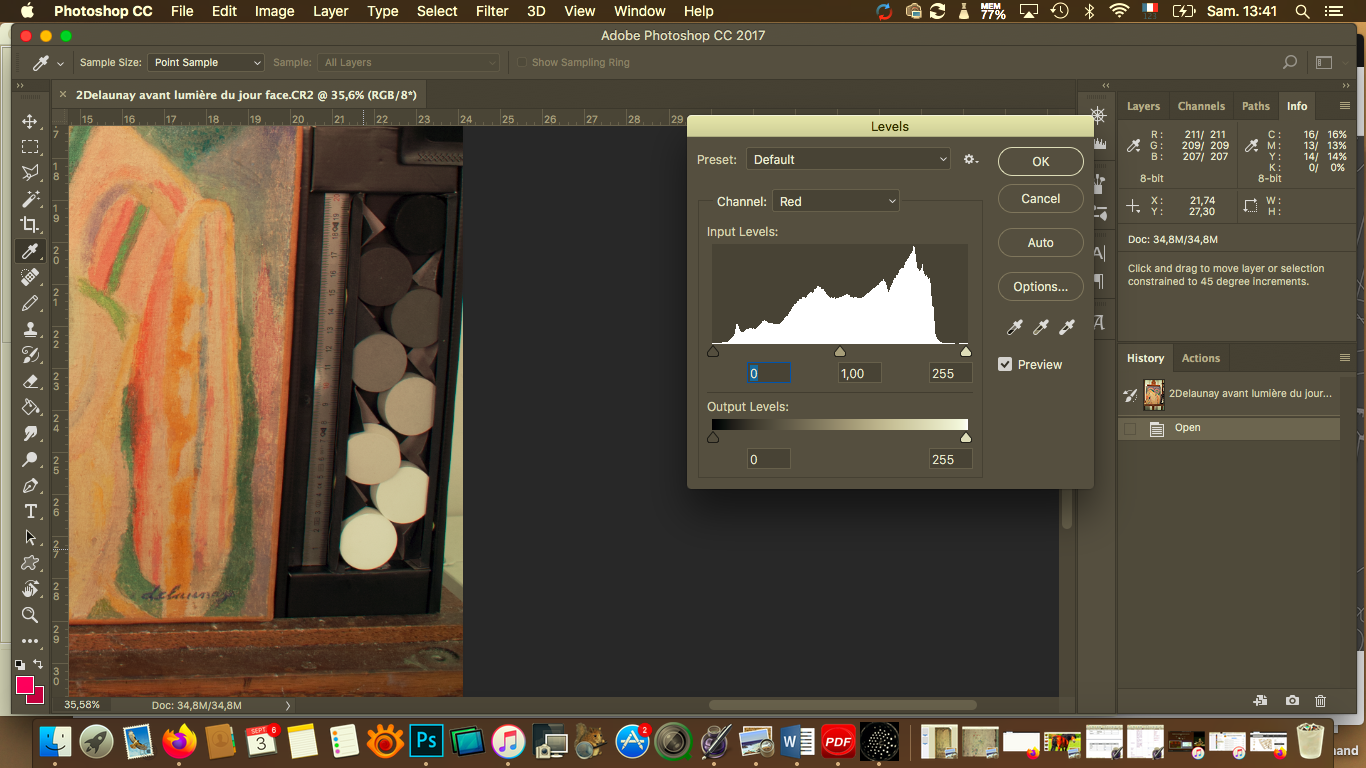The image size is (1366, 768).
Task: Open the Histogram panel icon
Action: (x=1100, y=143)
